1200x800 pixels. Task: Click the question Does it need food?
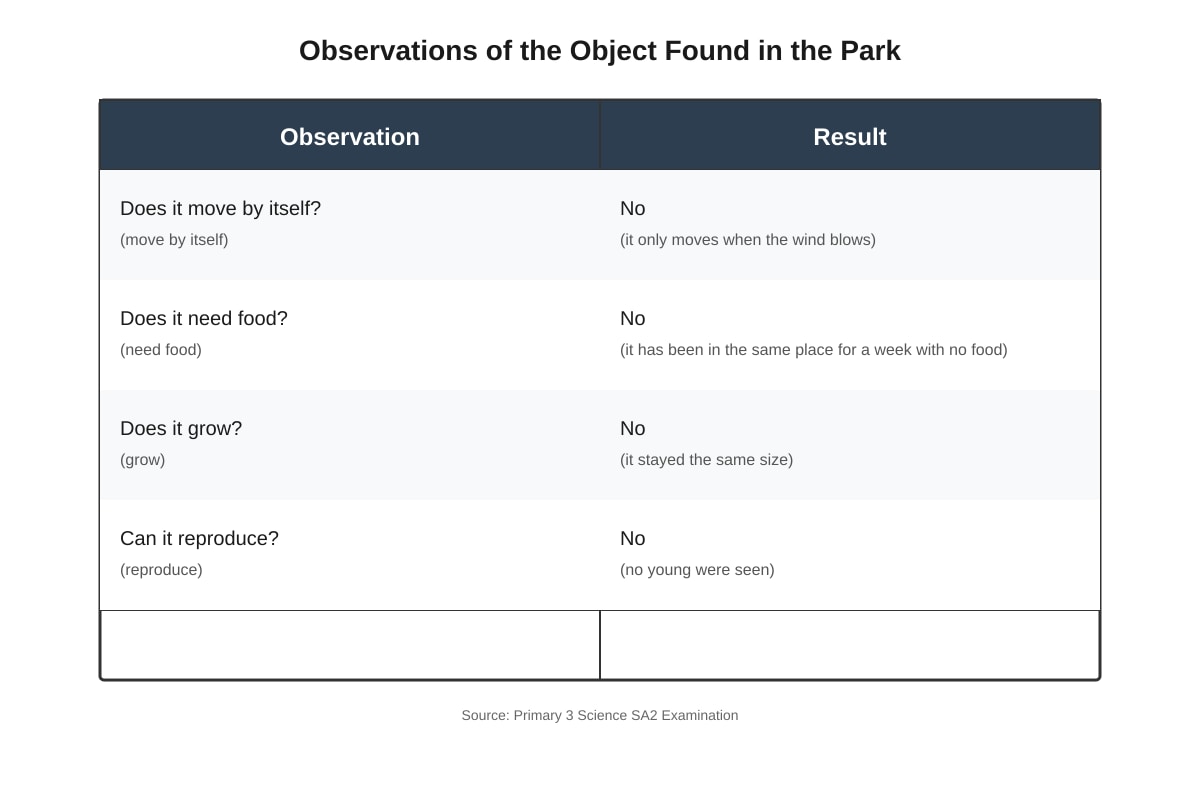[x=204, y=318]
